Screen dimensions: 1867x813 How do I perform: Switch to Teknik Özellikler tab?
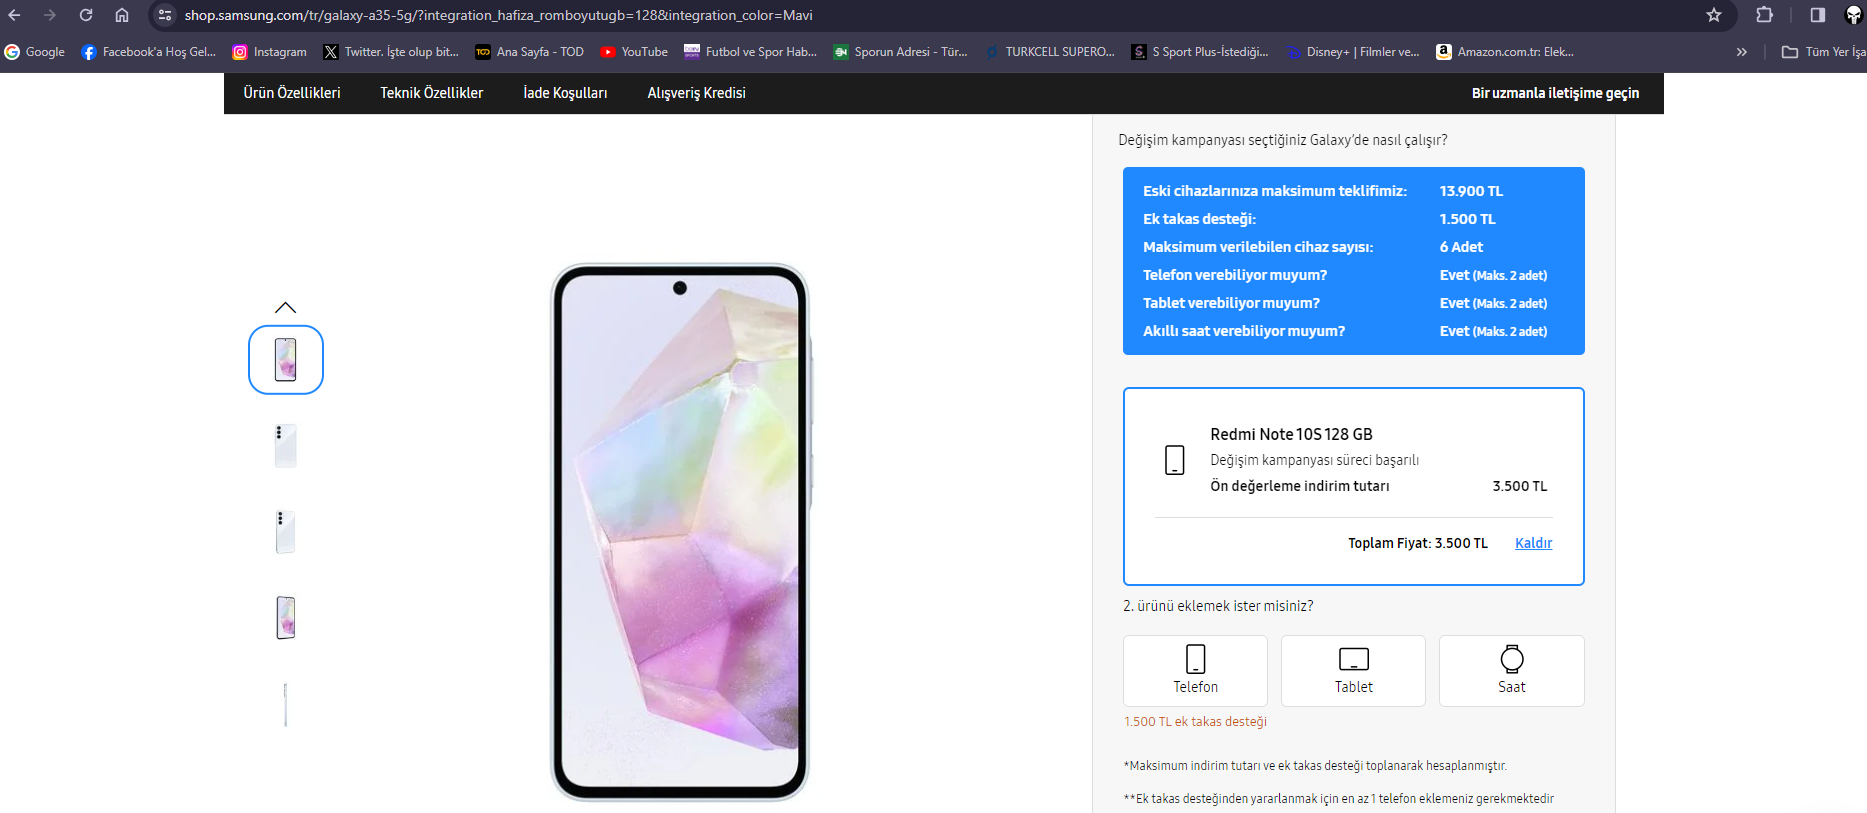432,93
